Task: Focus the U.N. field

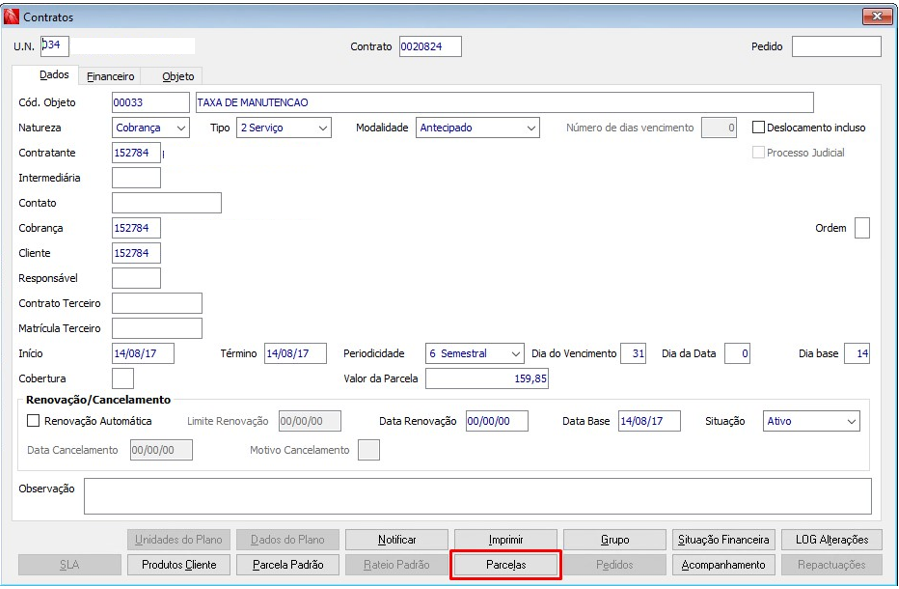Action: (54, 46)
